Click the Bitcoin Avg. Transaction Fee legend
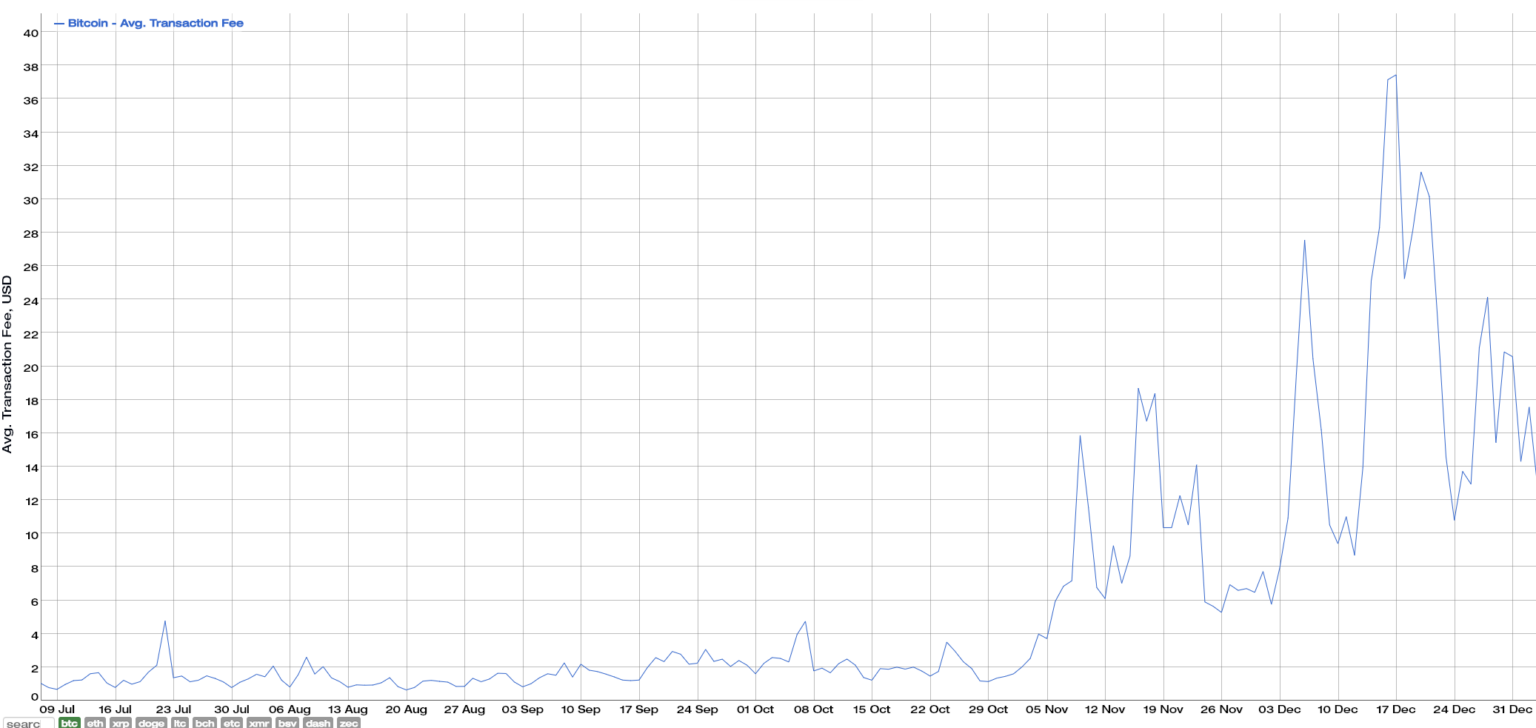Image resolution: width=1536 pixels, height=728 pixels. 155,22
